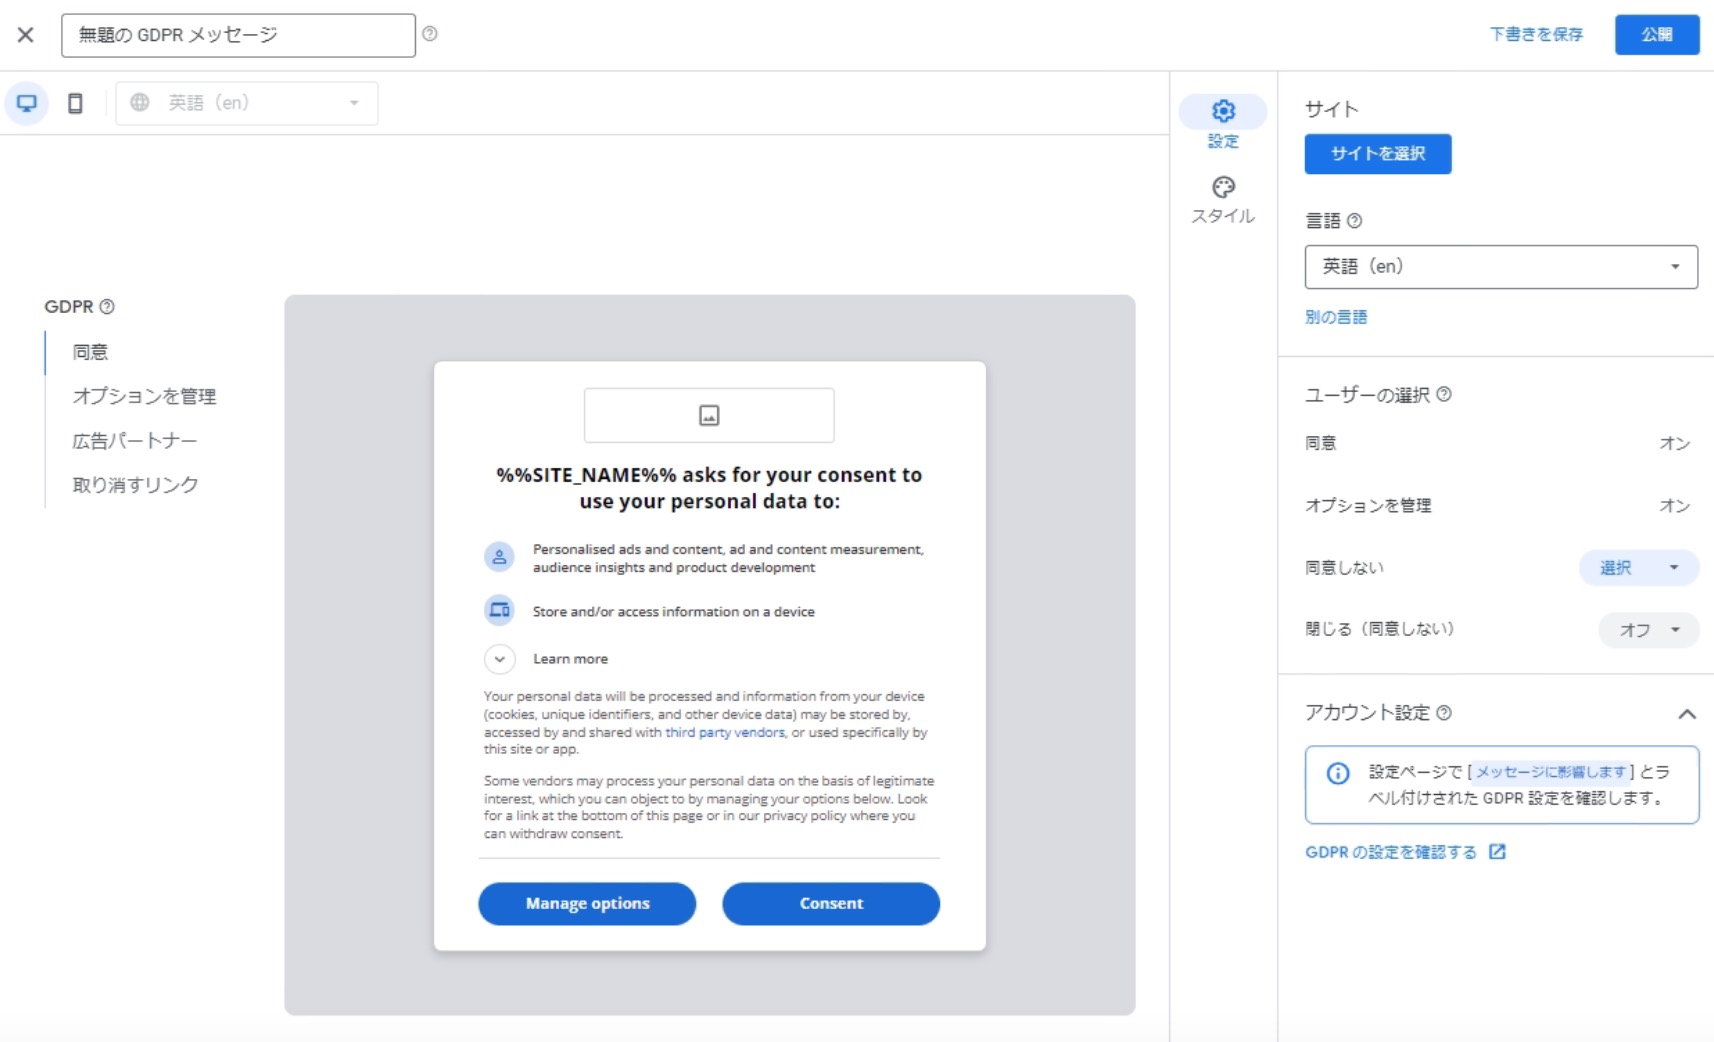Click help icon next to ユーザーの選択
Image resolution: width=1714 pixels, height=1042 pixels.
pos(1444,395)
